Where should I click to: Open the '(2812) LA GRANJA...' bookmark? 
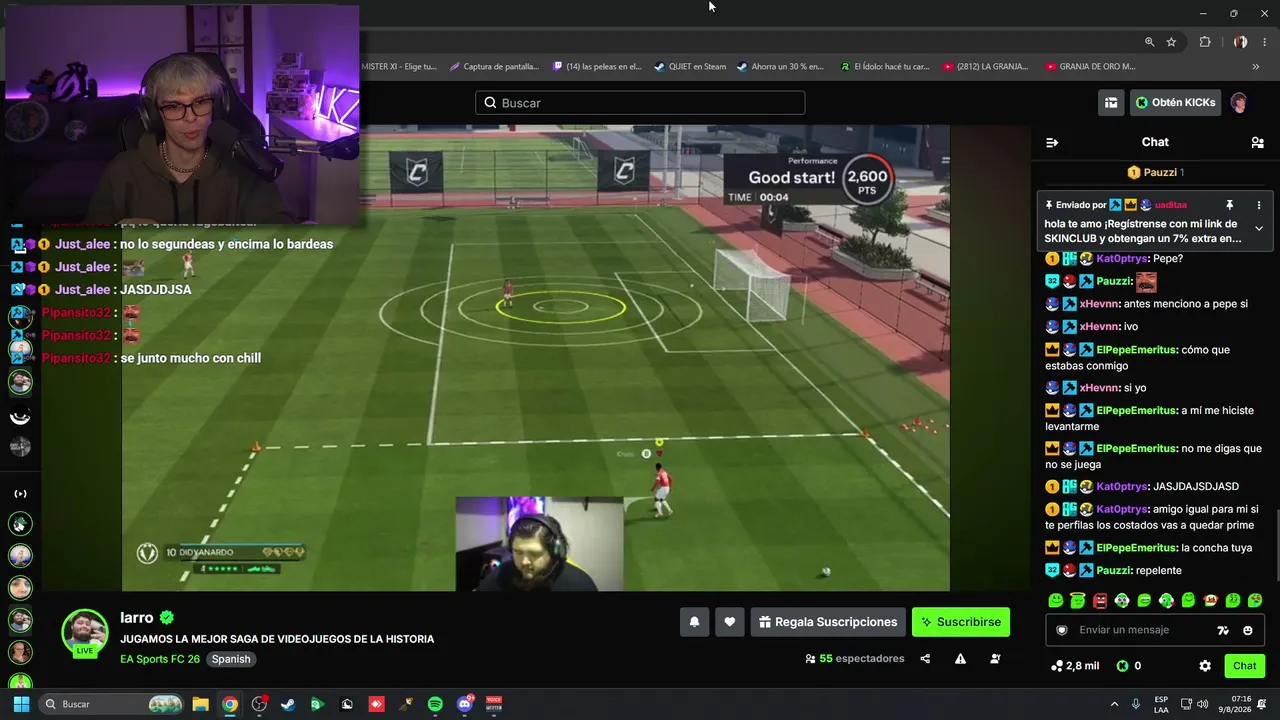(985, 67)
